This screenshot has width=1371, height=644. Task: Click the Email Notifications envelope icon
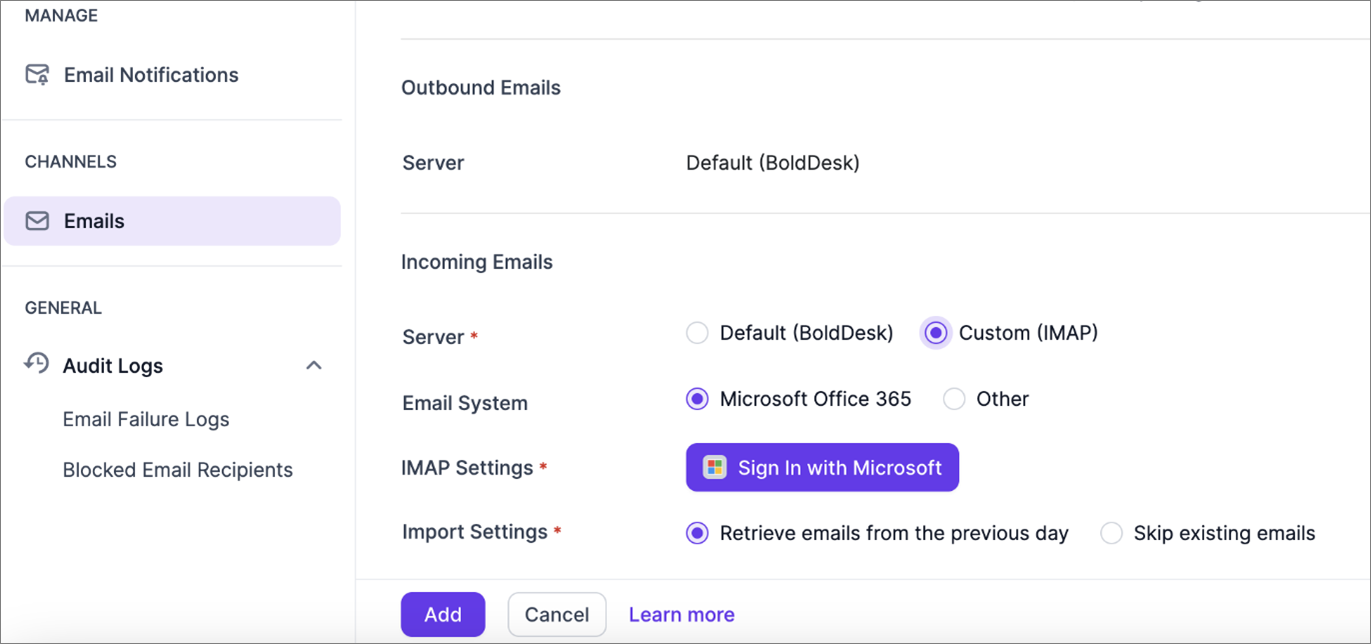(x=37, y=75)
